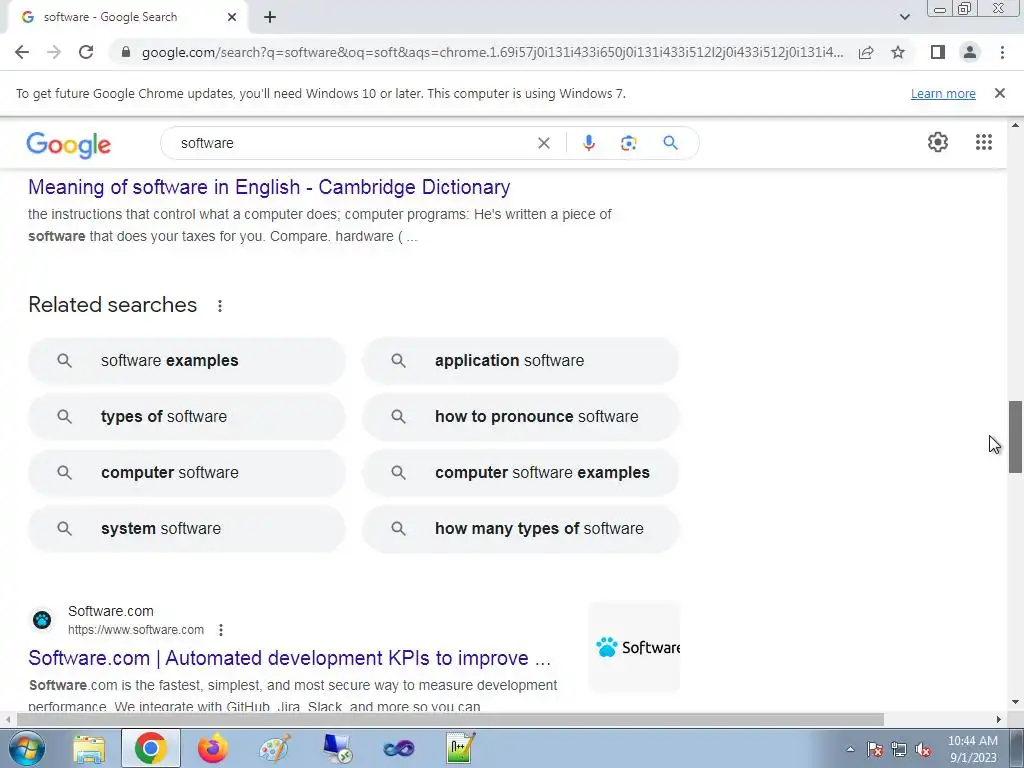The image size is (1024, 768).
Task: Search for software examples
Action: (187, 360)
